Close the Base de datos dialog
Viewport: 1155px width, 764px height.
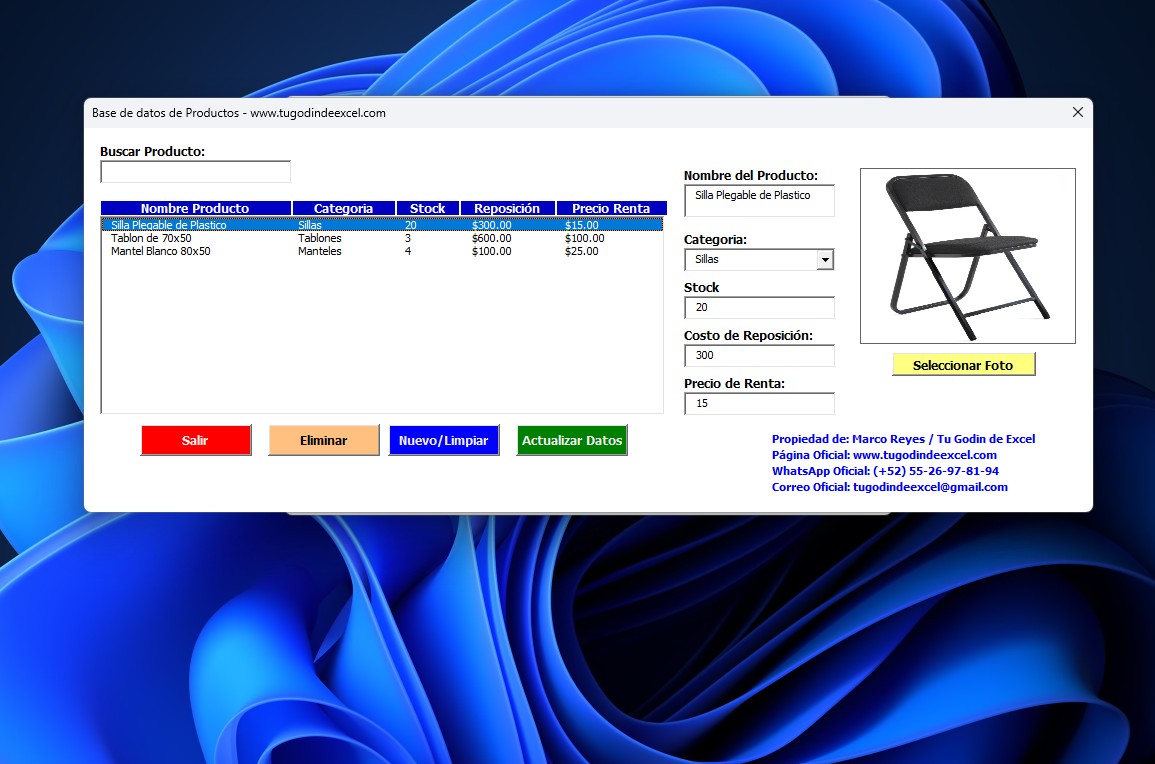(x=1077, y=113)
